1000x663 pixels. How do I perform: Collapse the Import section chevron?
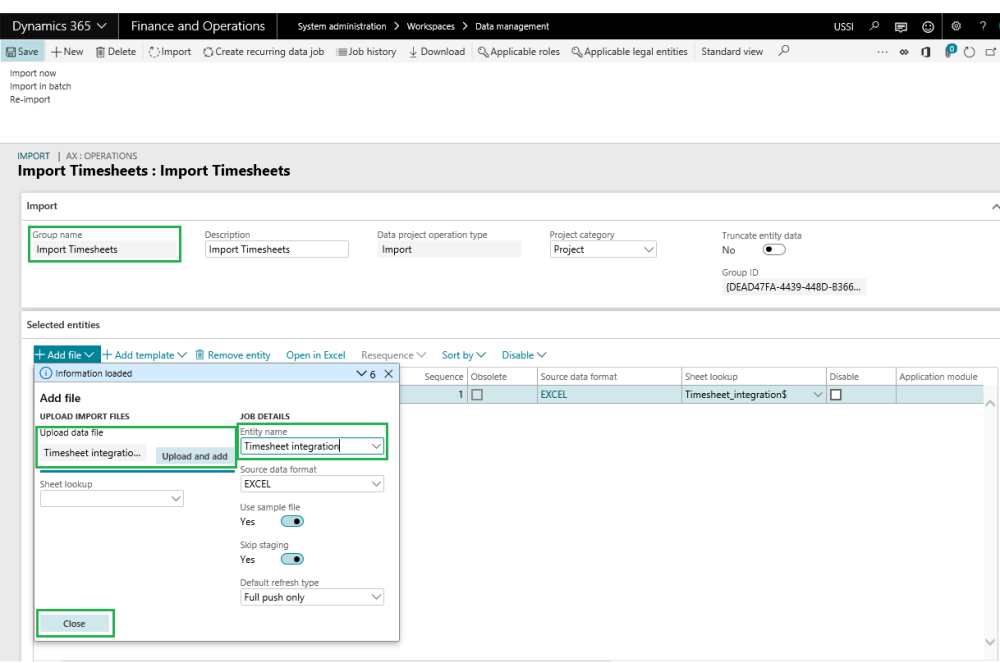995,207
